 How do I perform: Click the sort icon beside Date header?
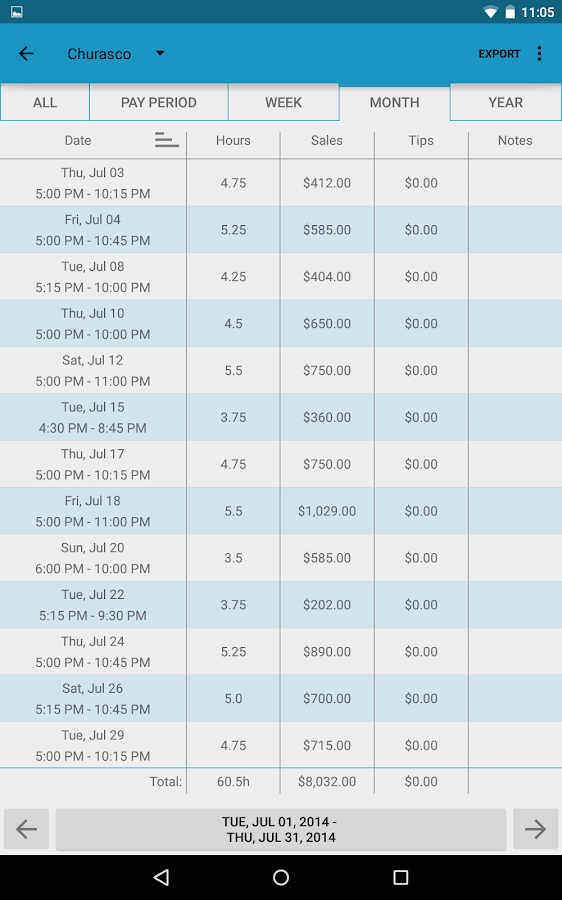click(x=166, y=140)
